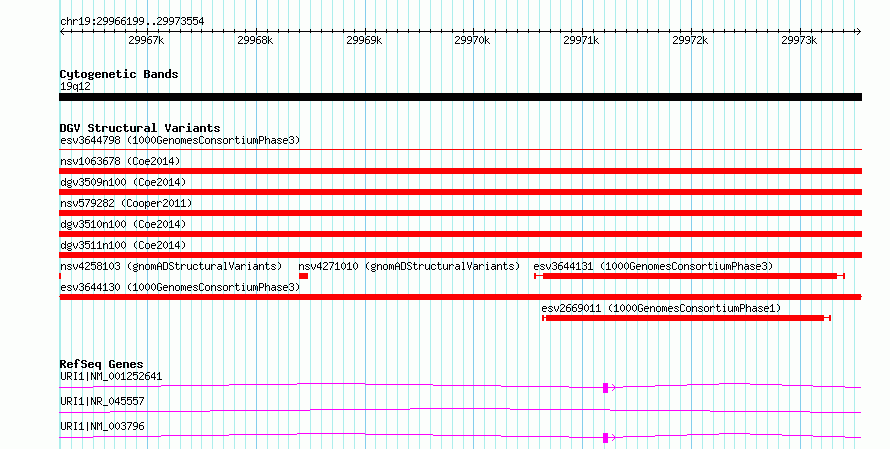Click the red bar for nsv579282

click(460, 213)
